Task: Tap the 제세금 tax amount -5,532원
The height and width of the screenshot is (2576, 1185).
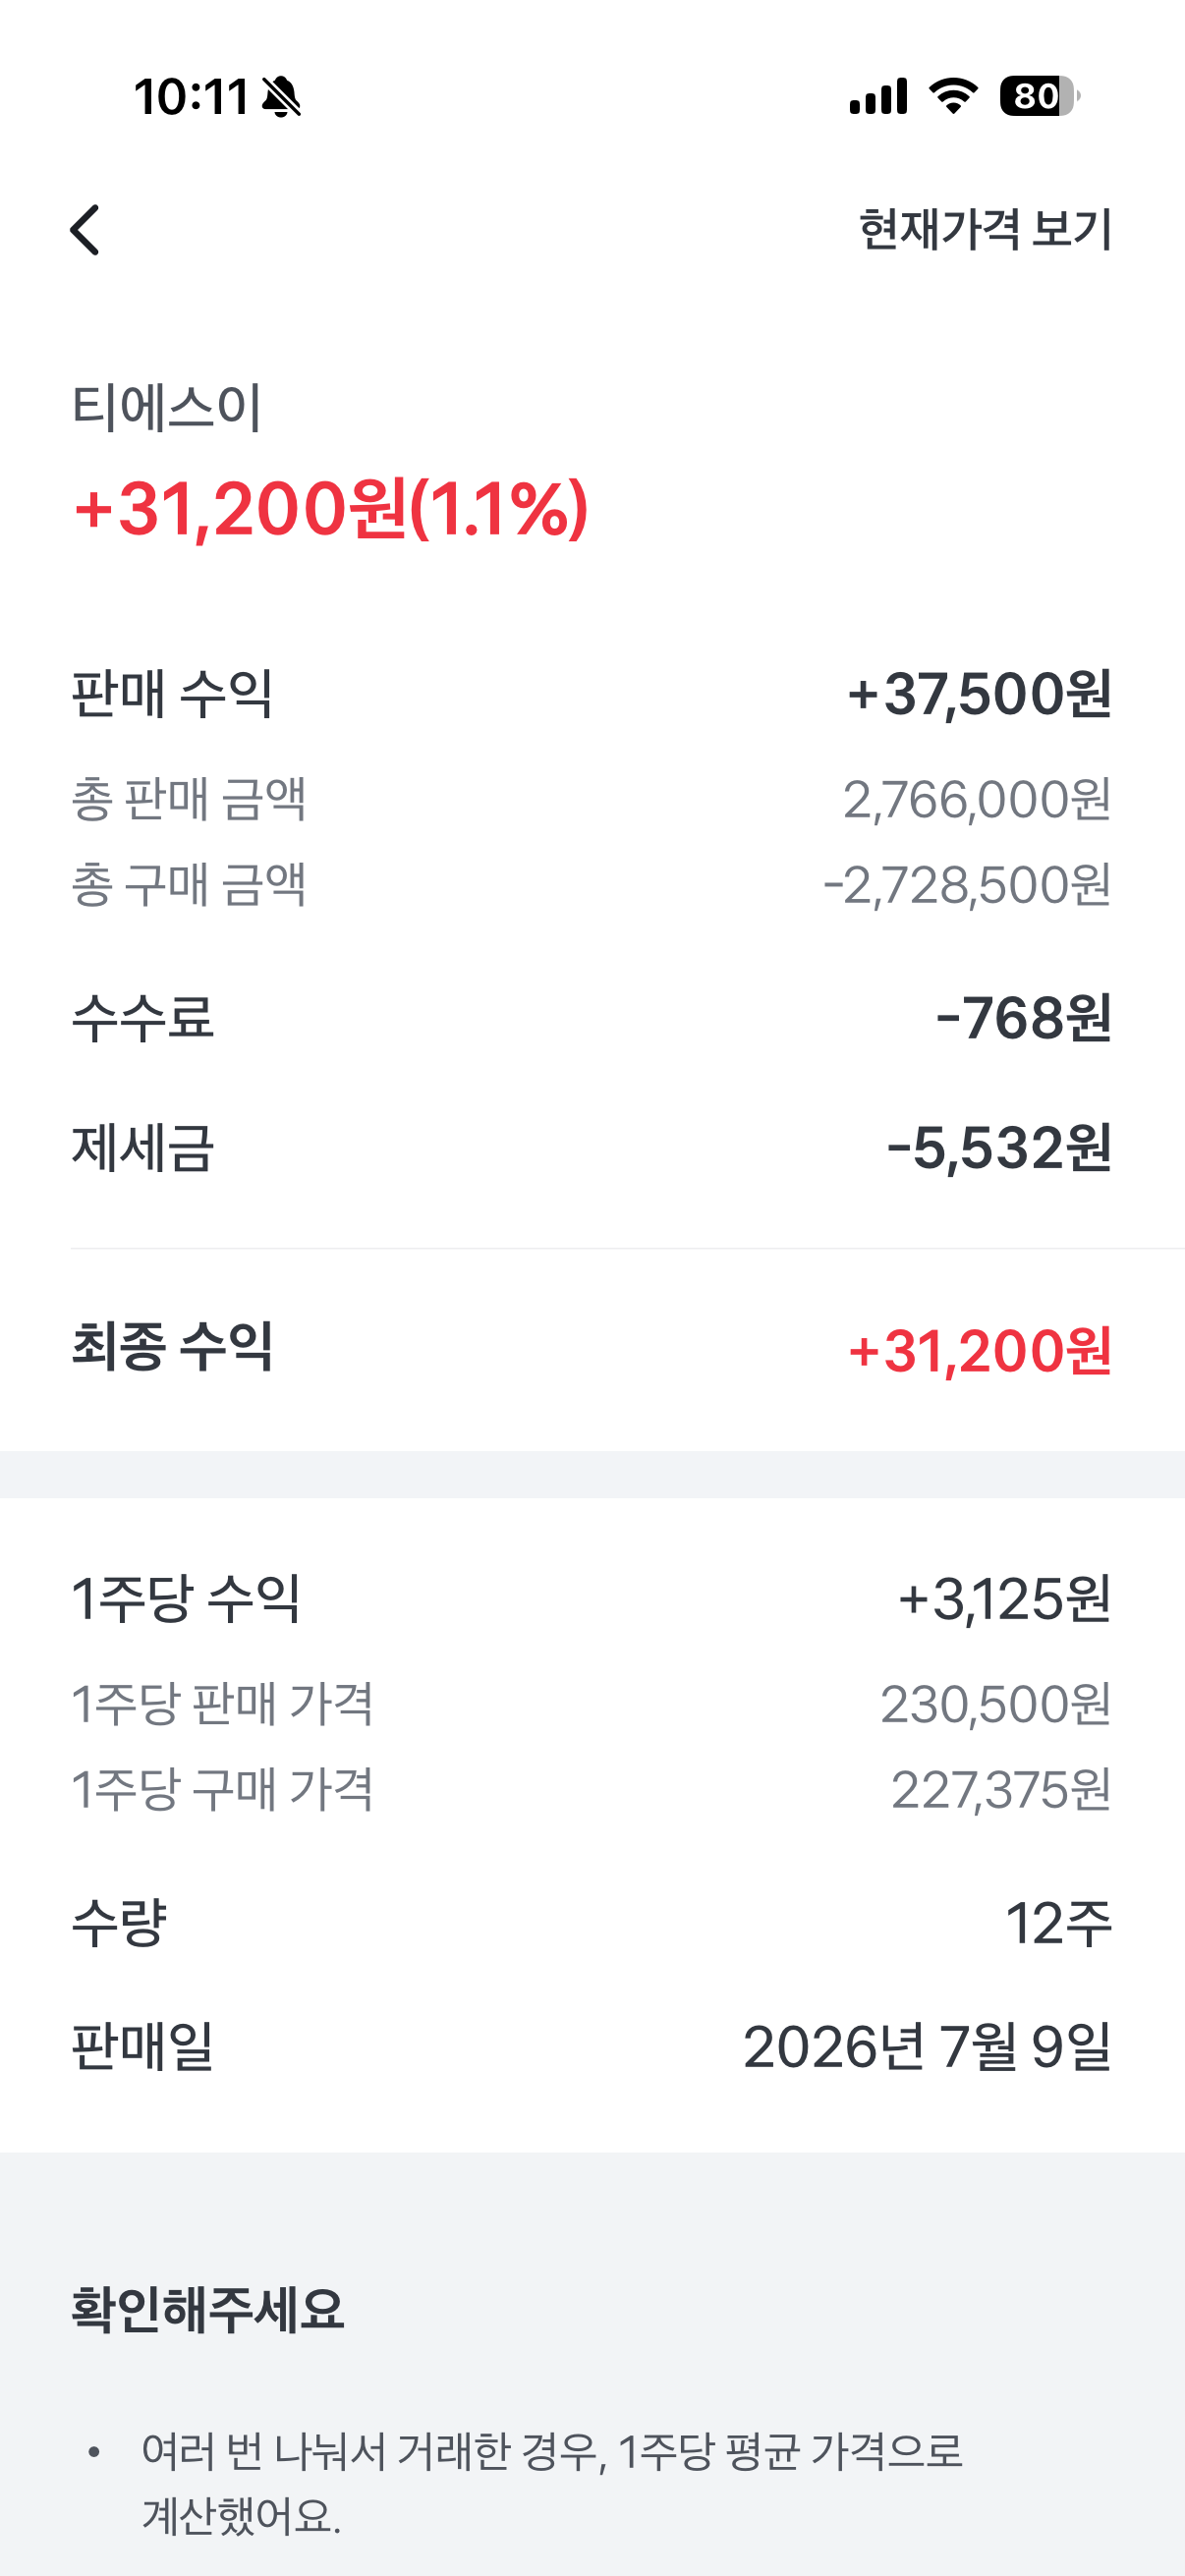Action: pos(999,1147)
